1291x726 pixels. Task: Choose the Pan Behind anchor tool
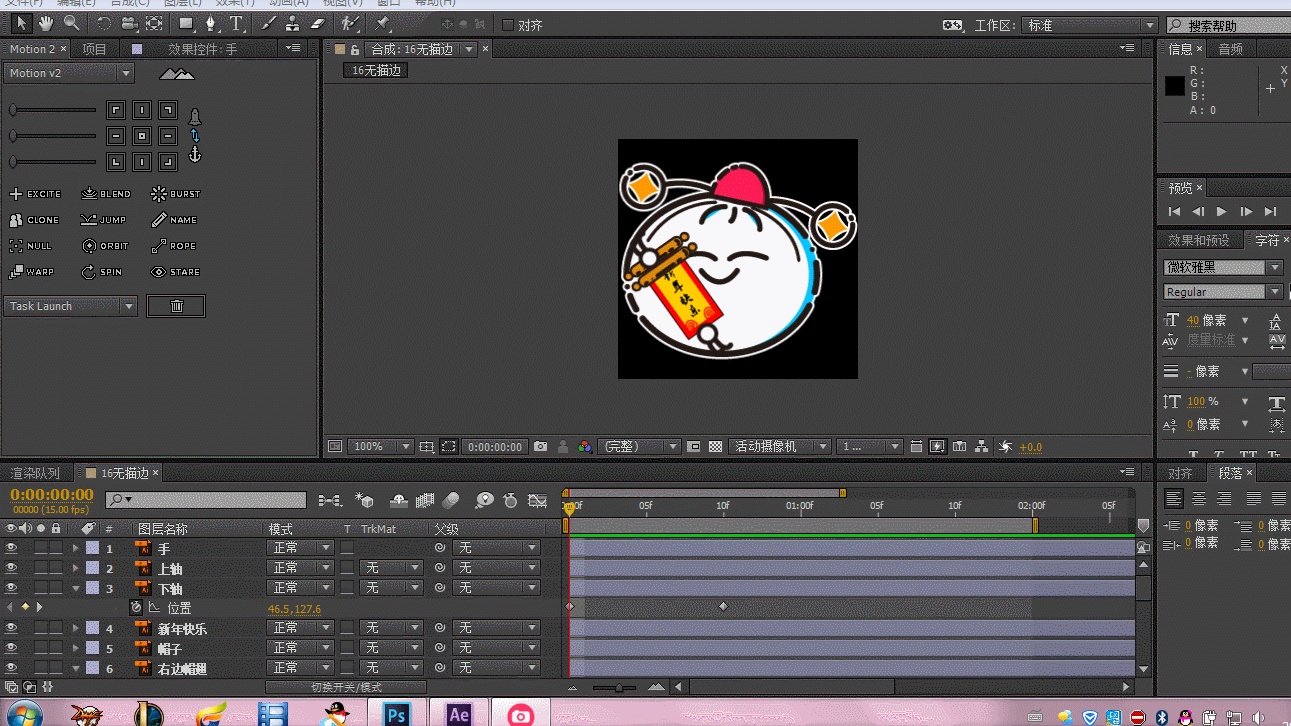click(154, 23)
